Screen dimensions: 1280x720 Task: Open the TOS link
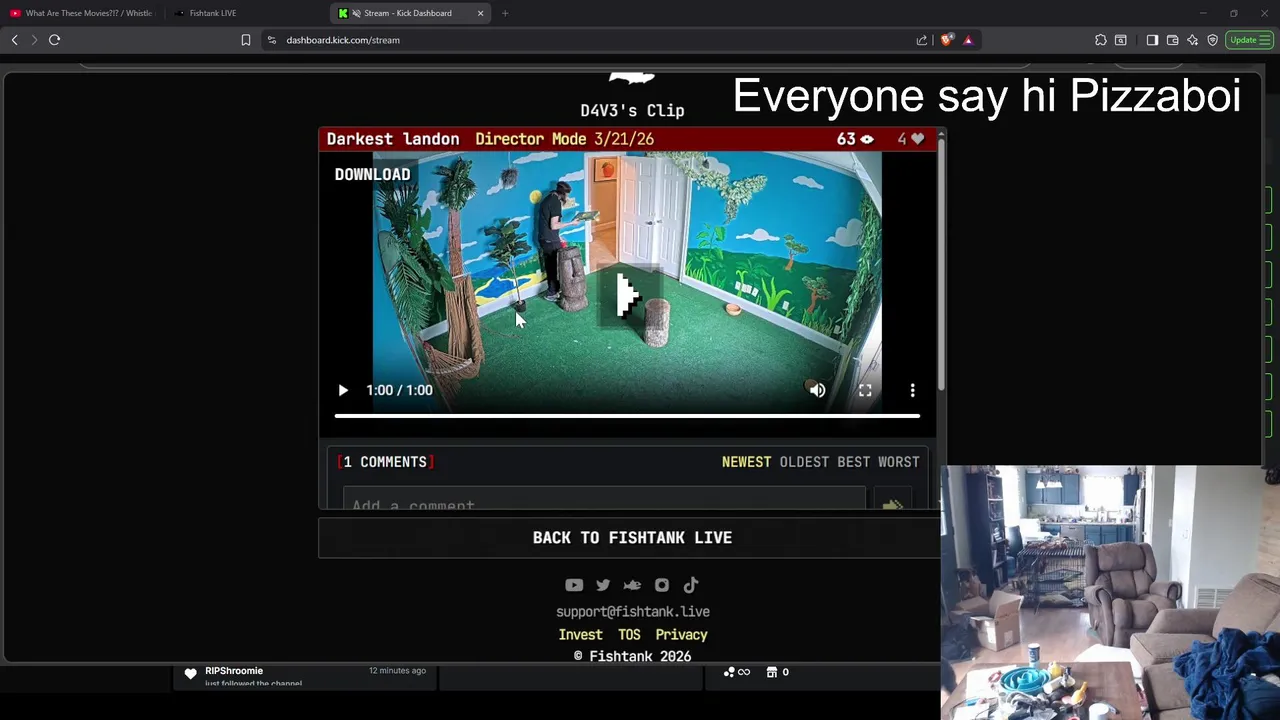(629, 635)
